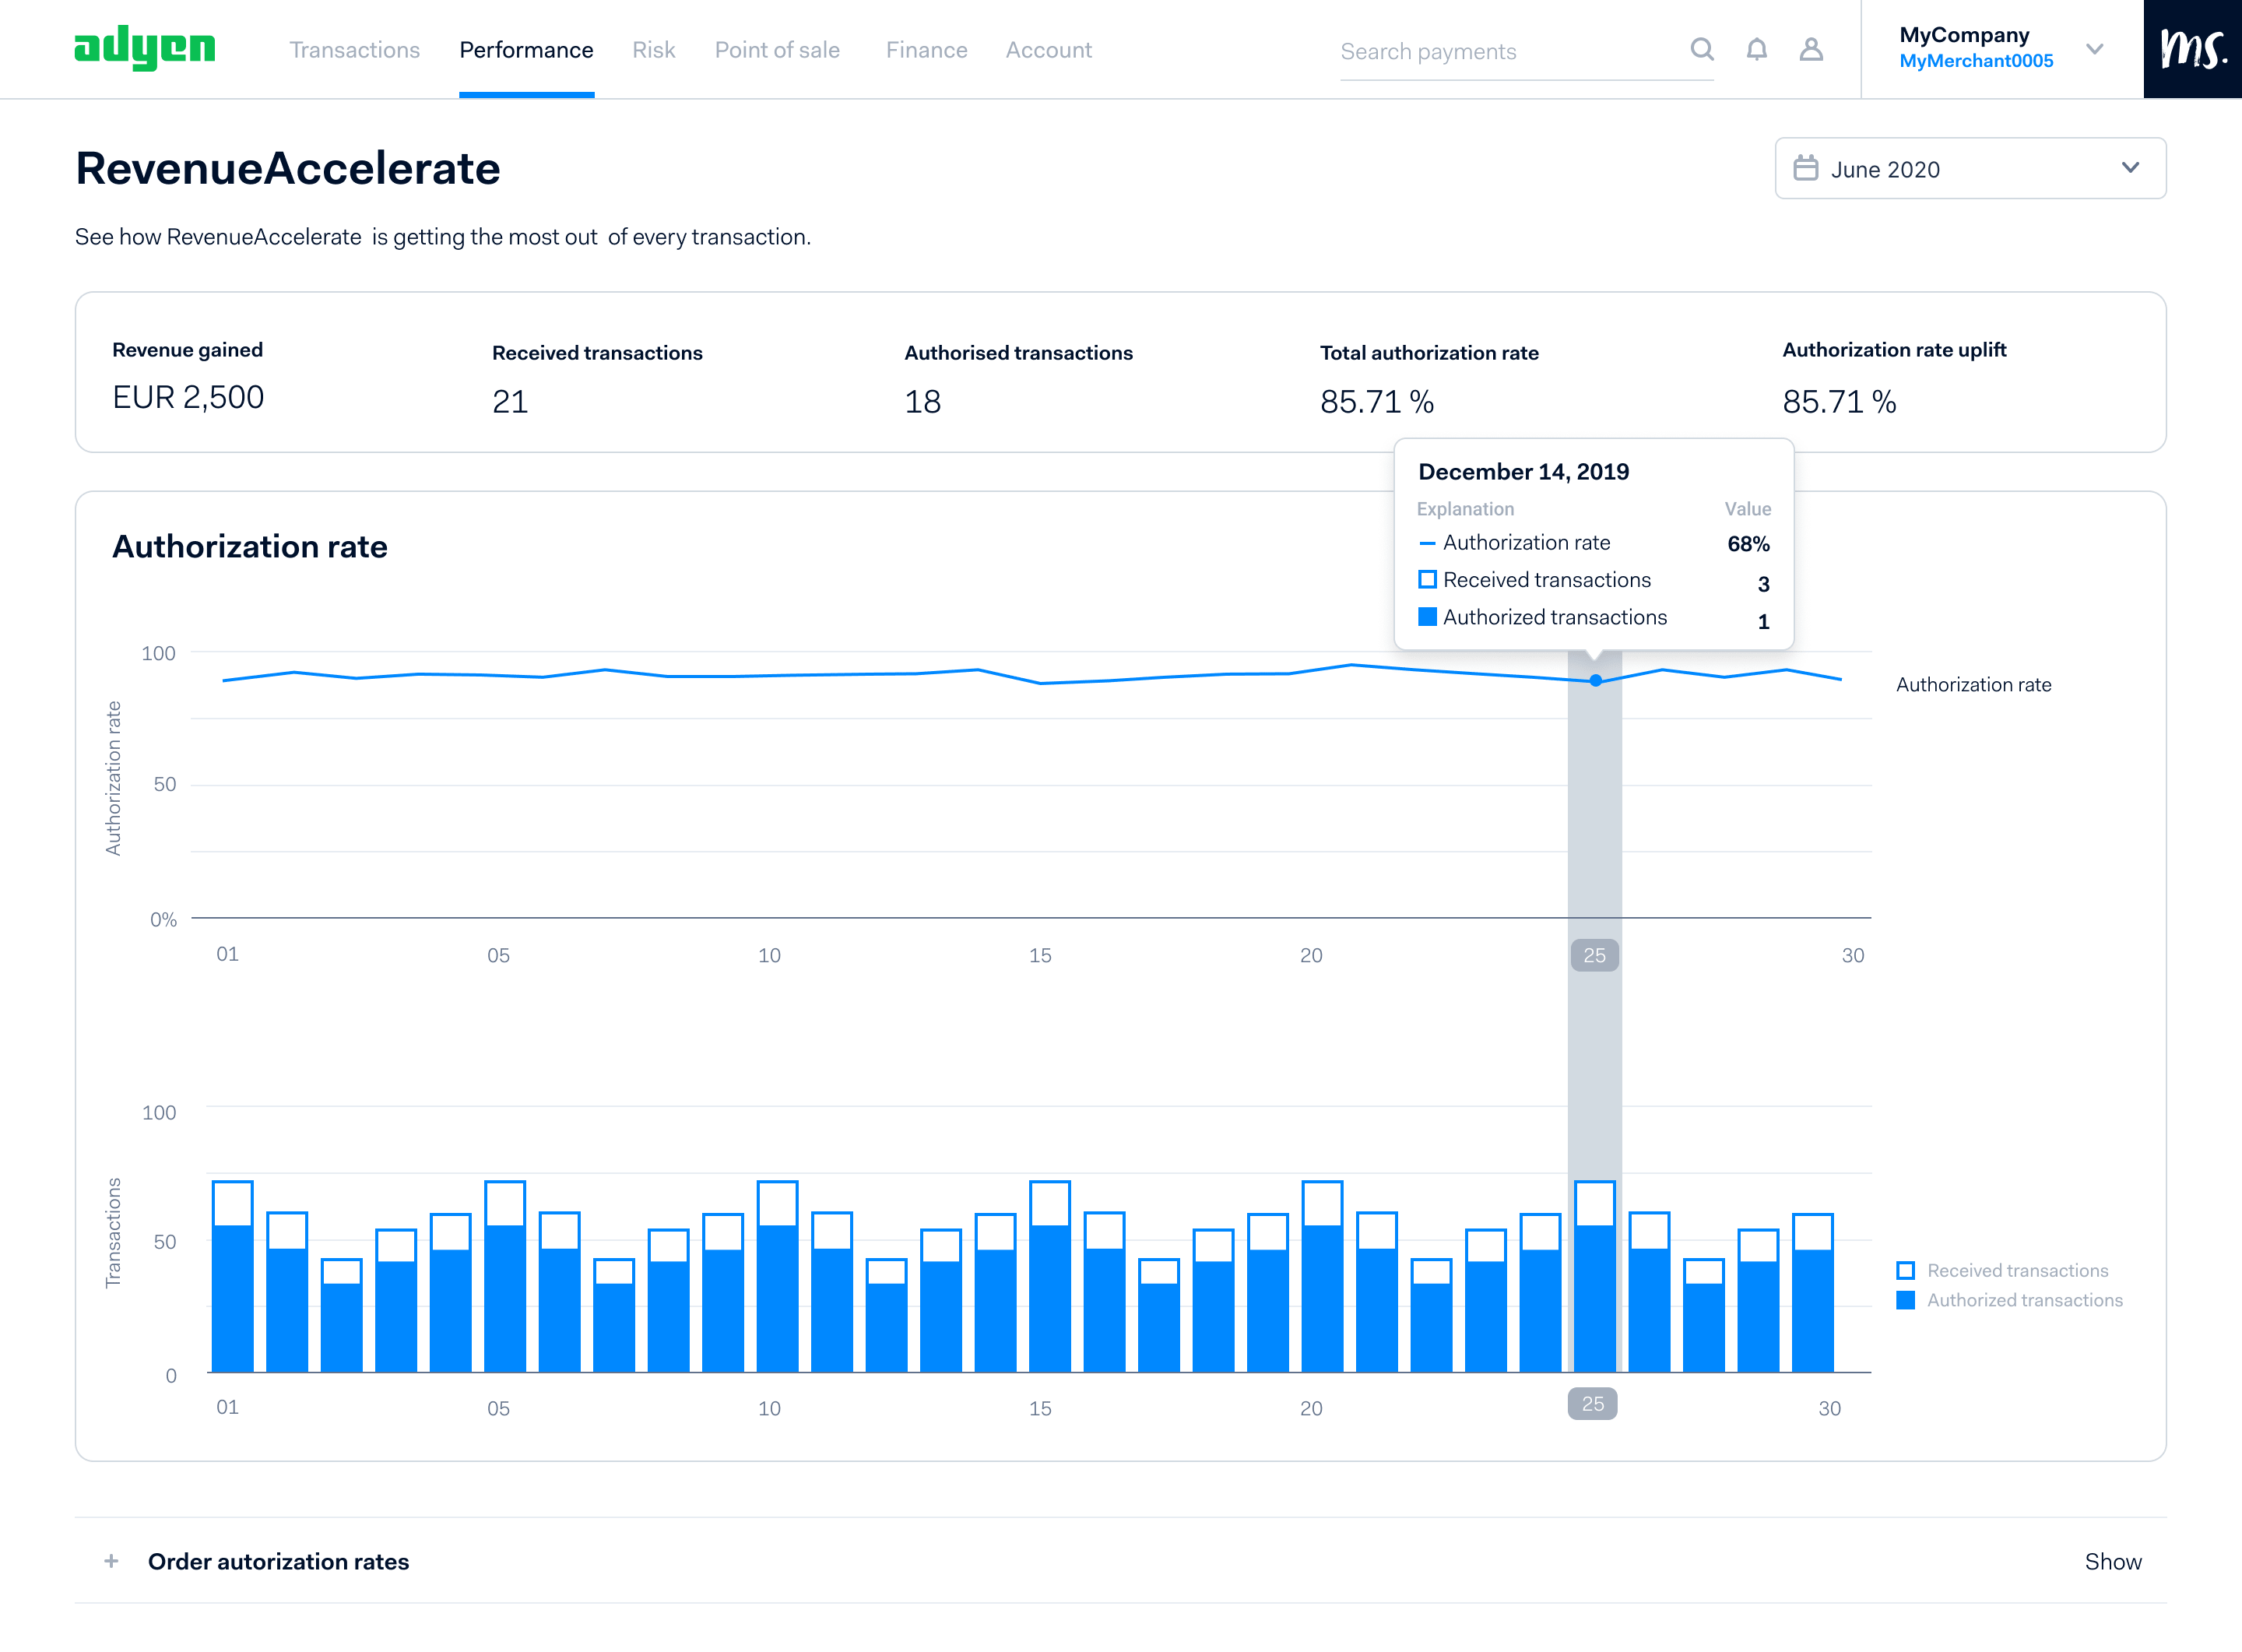Open notifications bell icon

(1757, 49)
